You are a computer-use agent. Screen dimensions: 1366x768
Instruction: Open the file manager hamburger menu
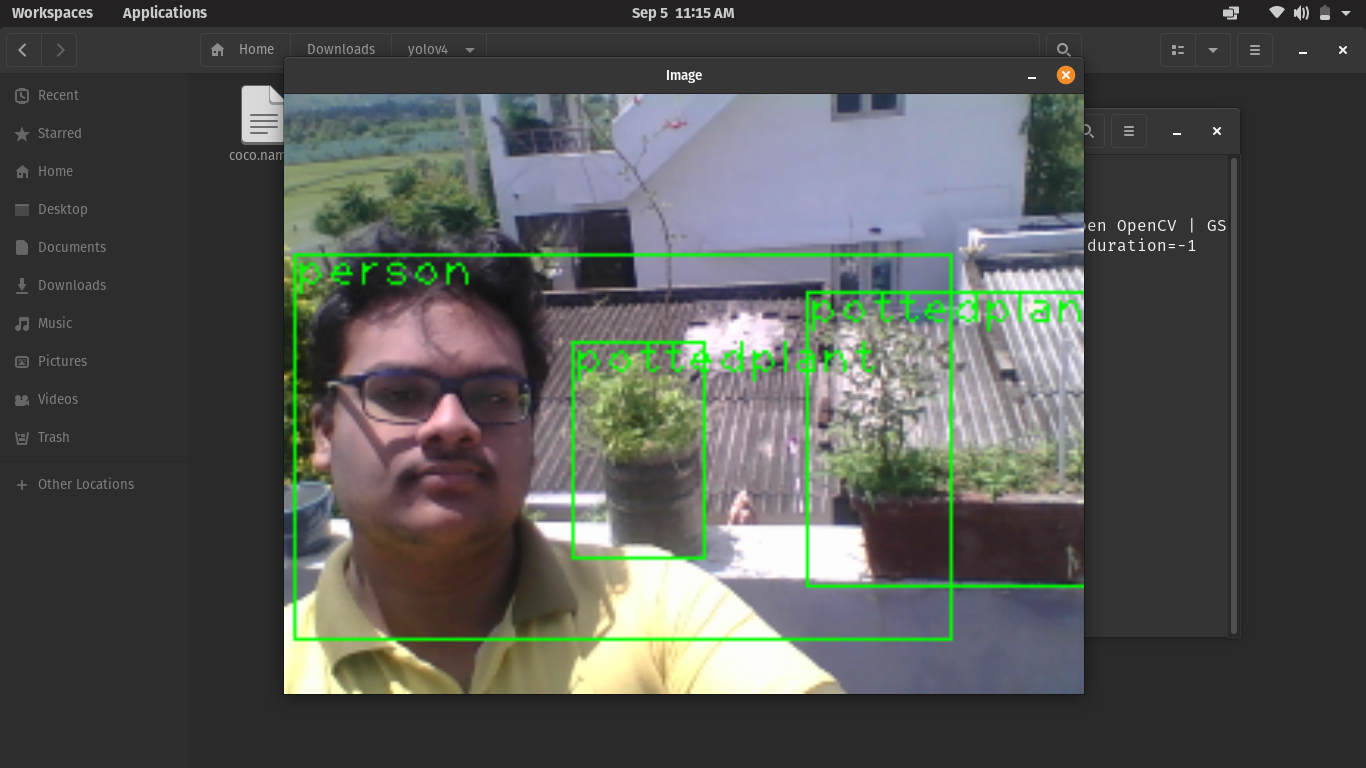[x=1254, y=49]
